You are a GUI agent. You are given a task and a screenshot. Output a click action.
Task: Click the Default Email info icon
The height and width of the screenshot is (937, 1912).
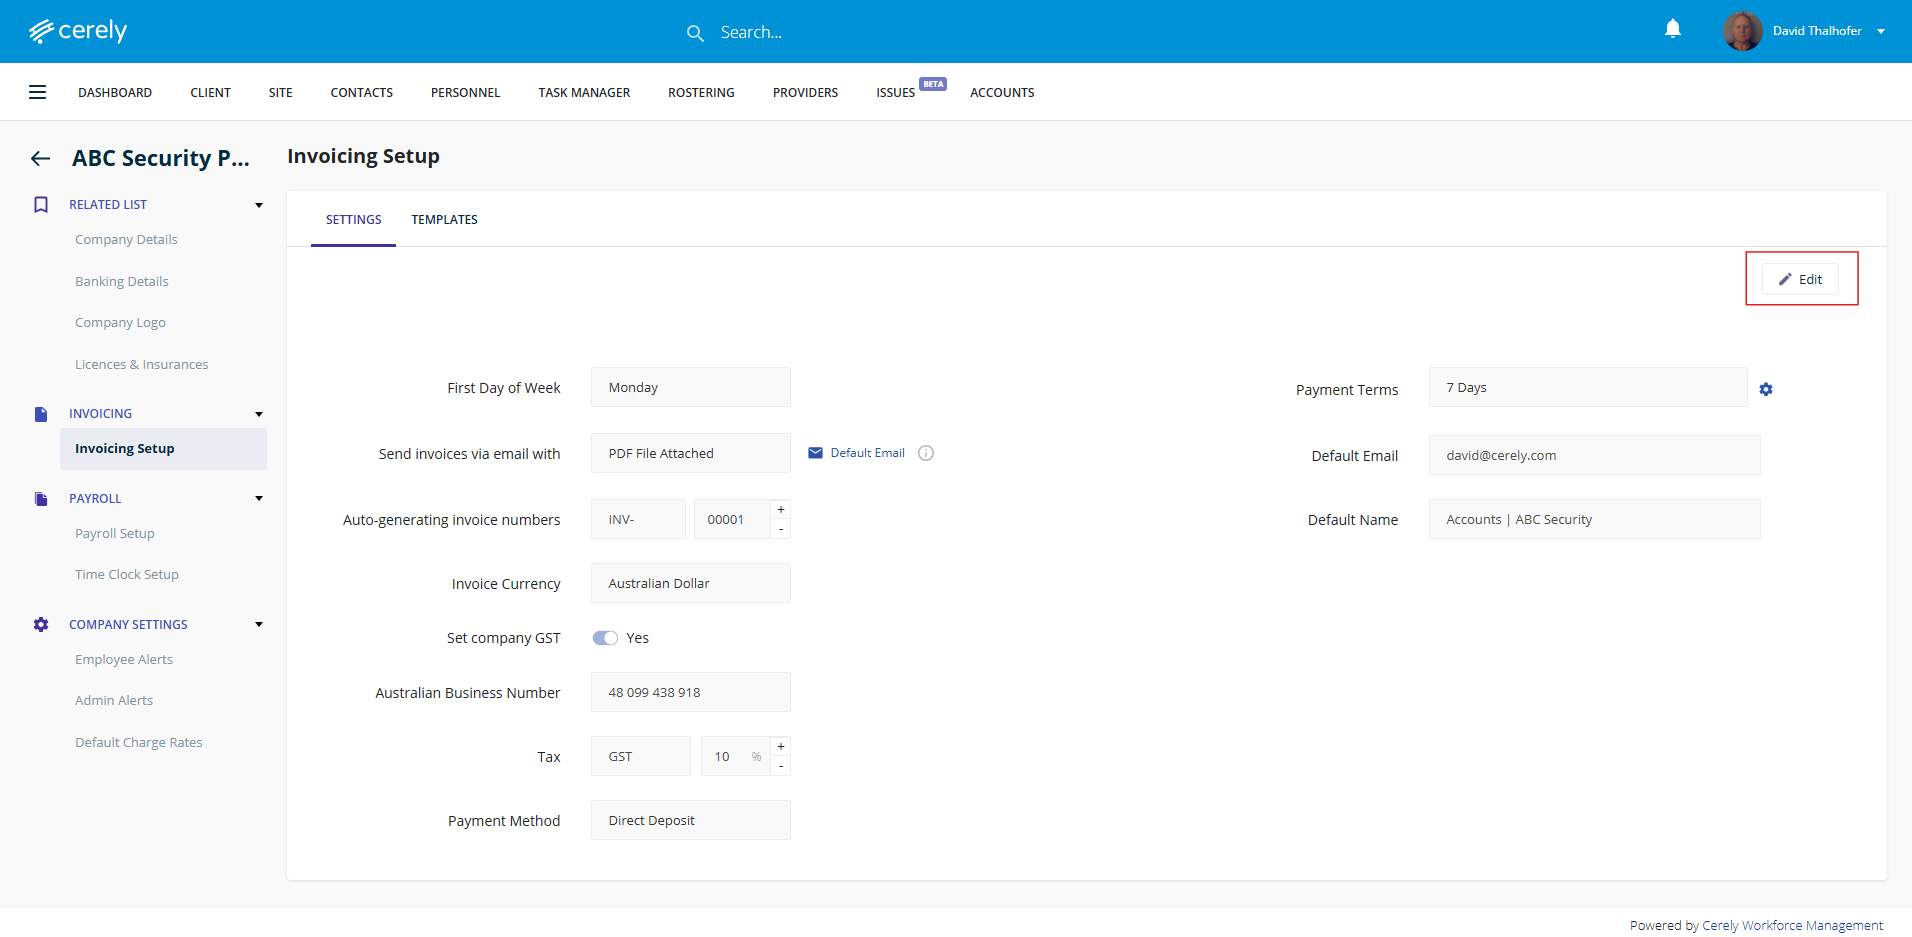[926, 453]
